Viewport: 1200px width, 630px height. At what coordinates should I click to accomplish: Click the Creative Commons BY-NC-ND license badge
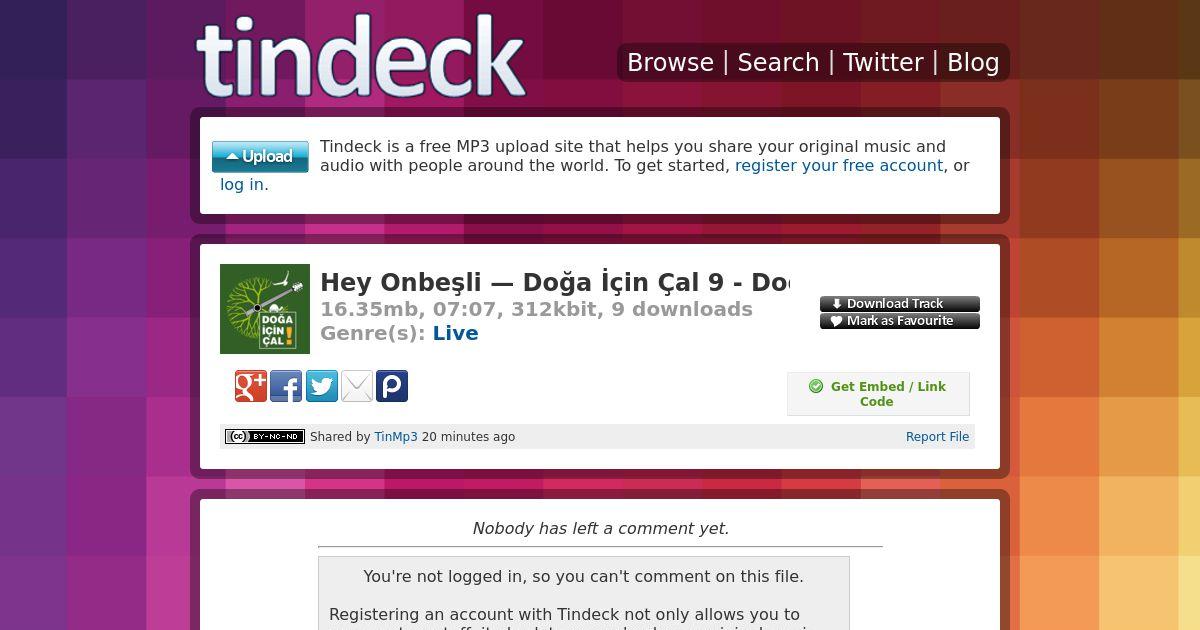(x=265, y=436)
